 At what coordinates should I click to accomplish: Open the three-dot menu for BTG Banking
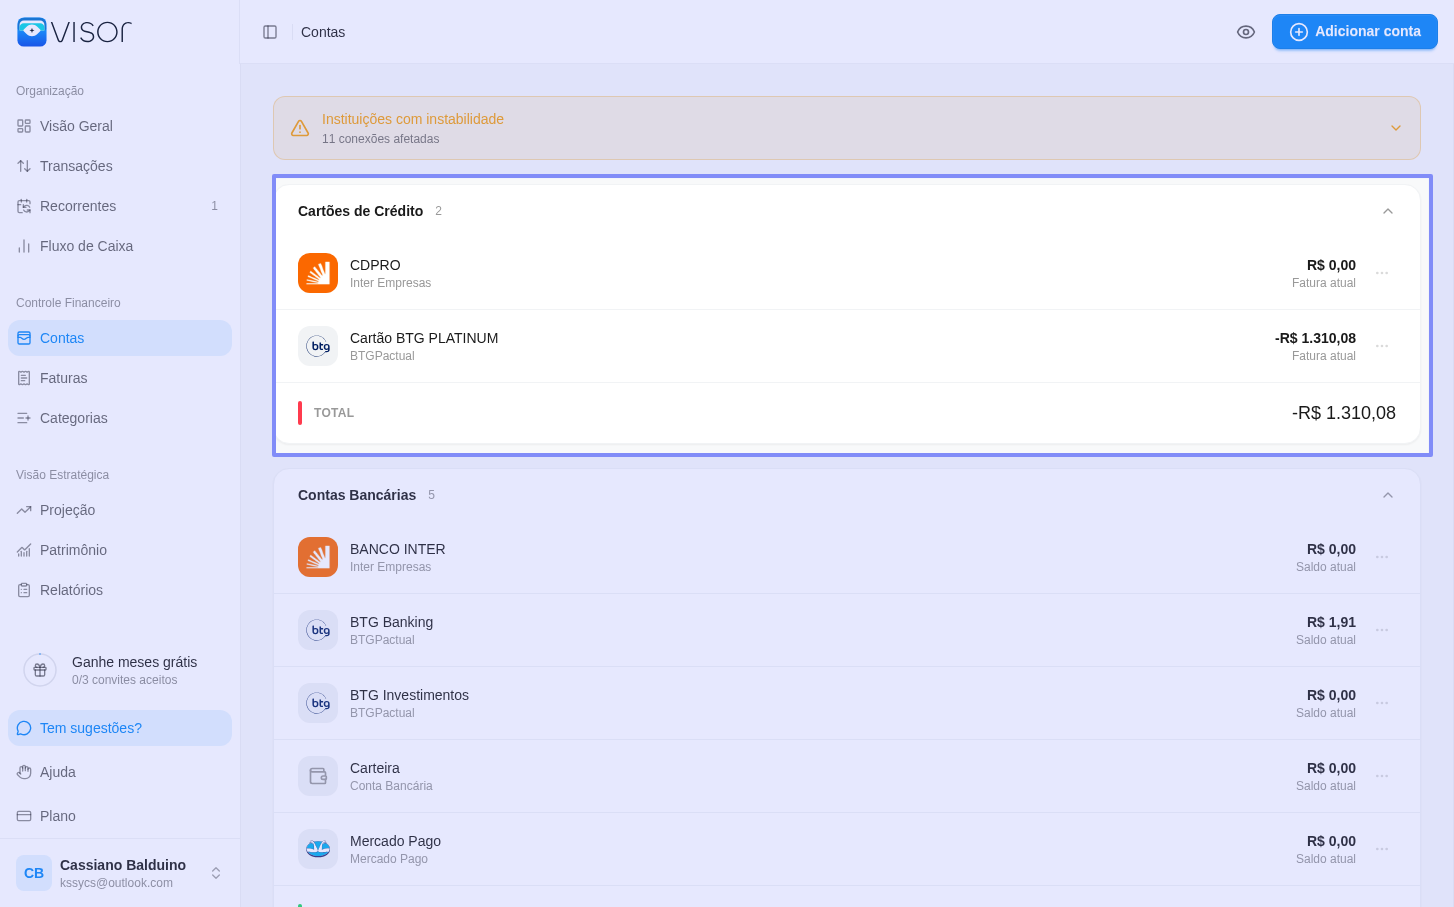point(1382,630)
